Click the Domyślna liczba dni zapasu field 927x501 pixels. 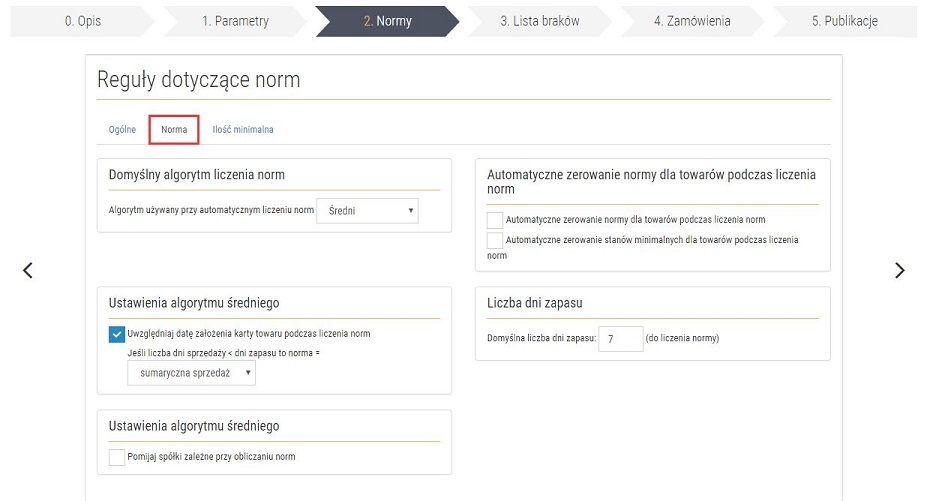pos(620,339)
